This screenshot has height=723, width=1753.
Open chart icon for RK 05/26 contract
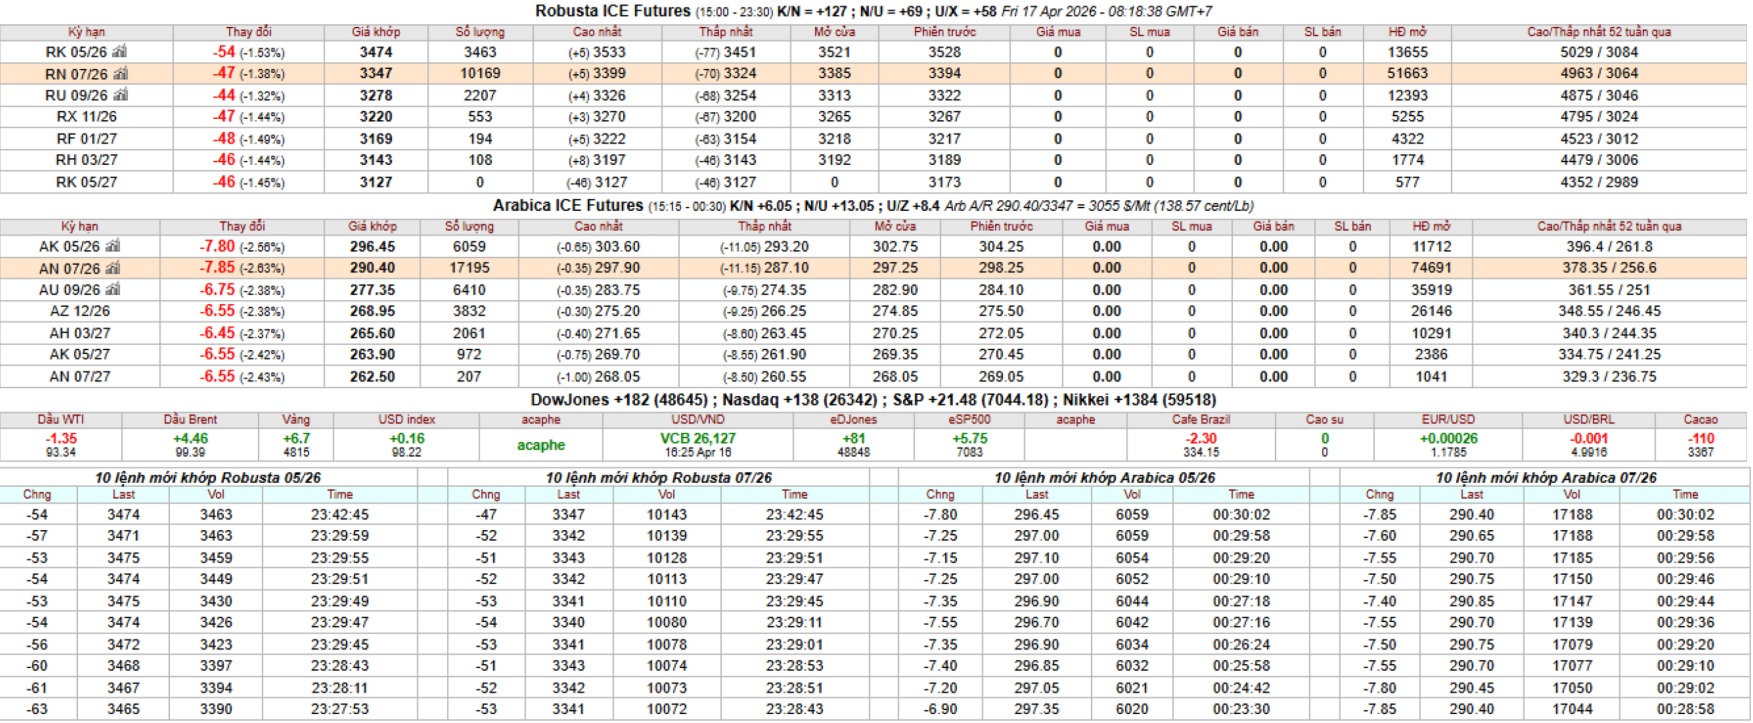click(x=120, y=52)
